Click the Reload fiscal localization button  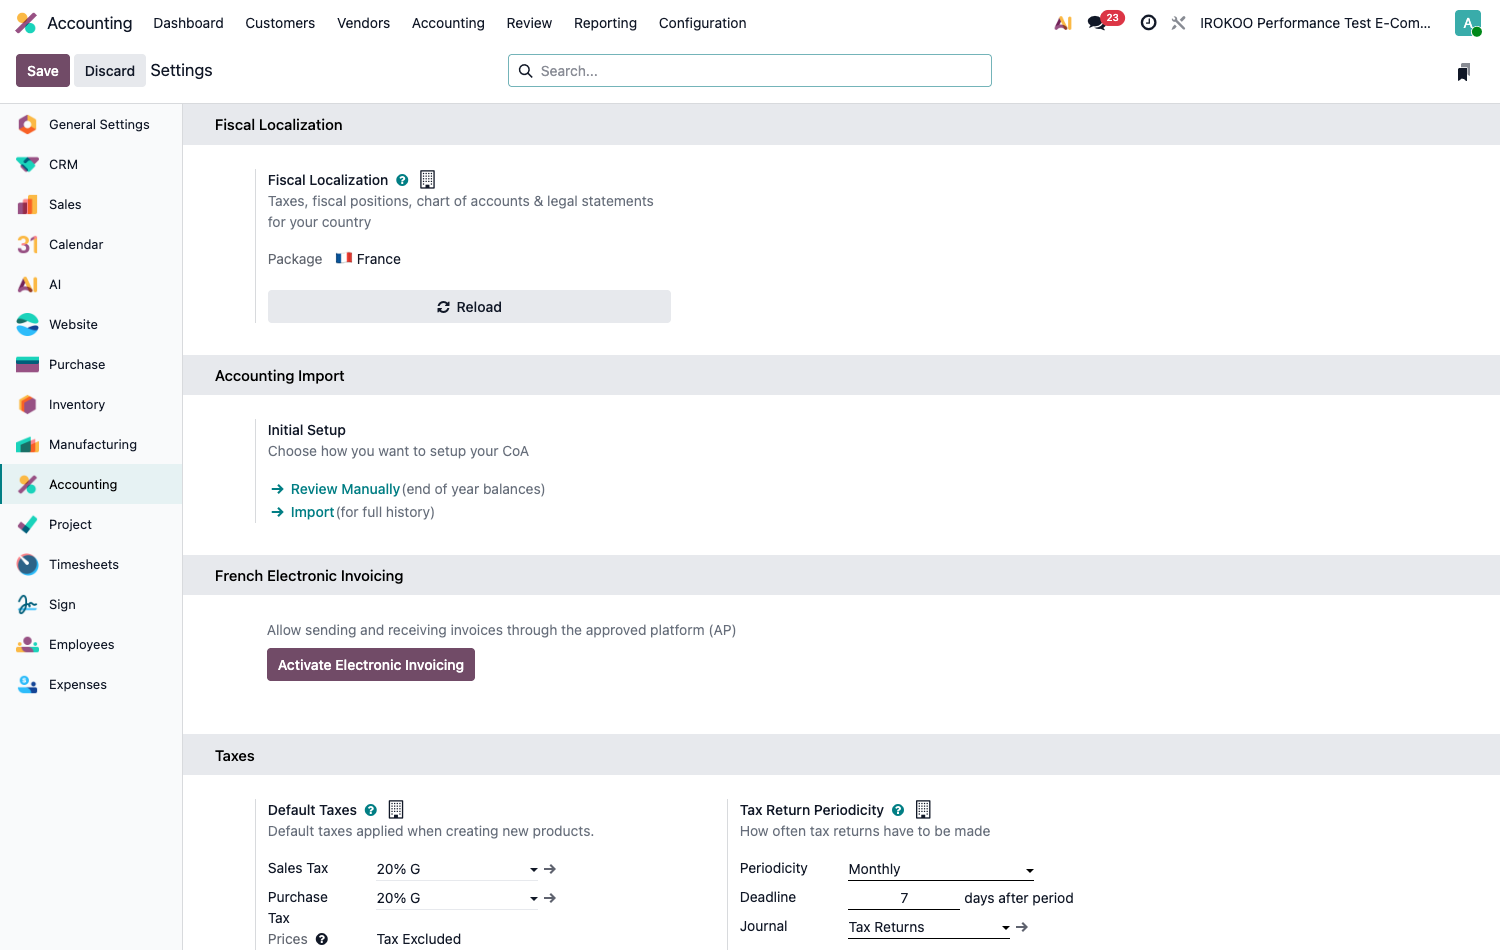tap(469, 307)
